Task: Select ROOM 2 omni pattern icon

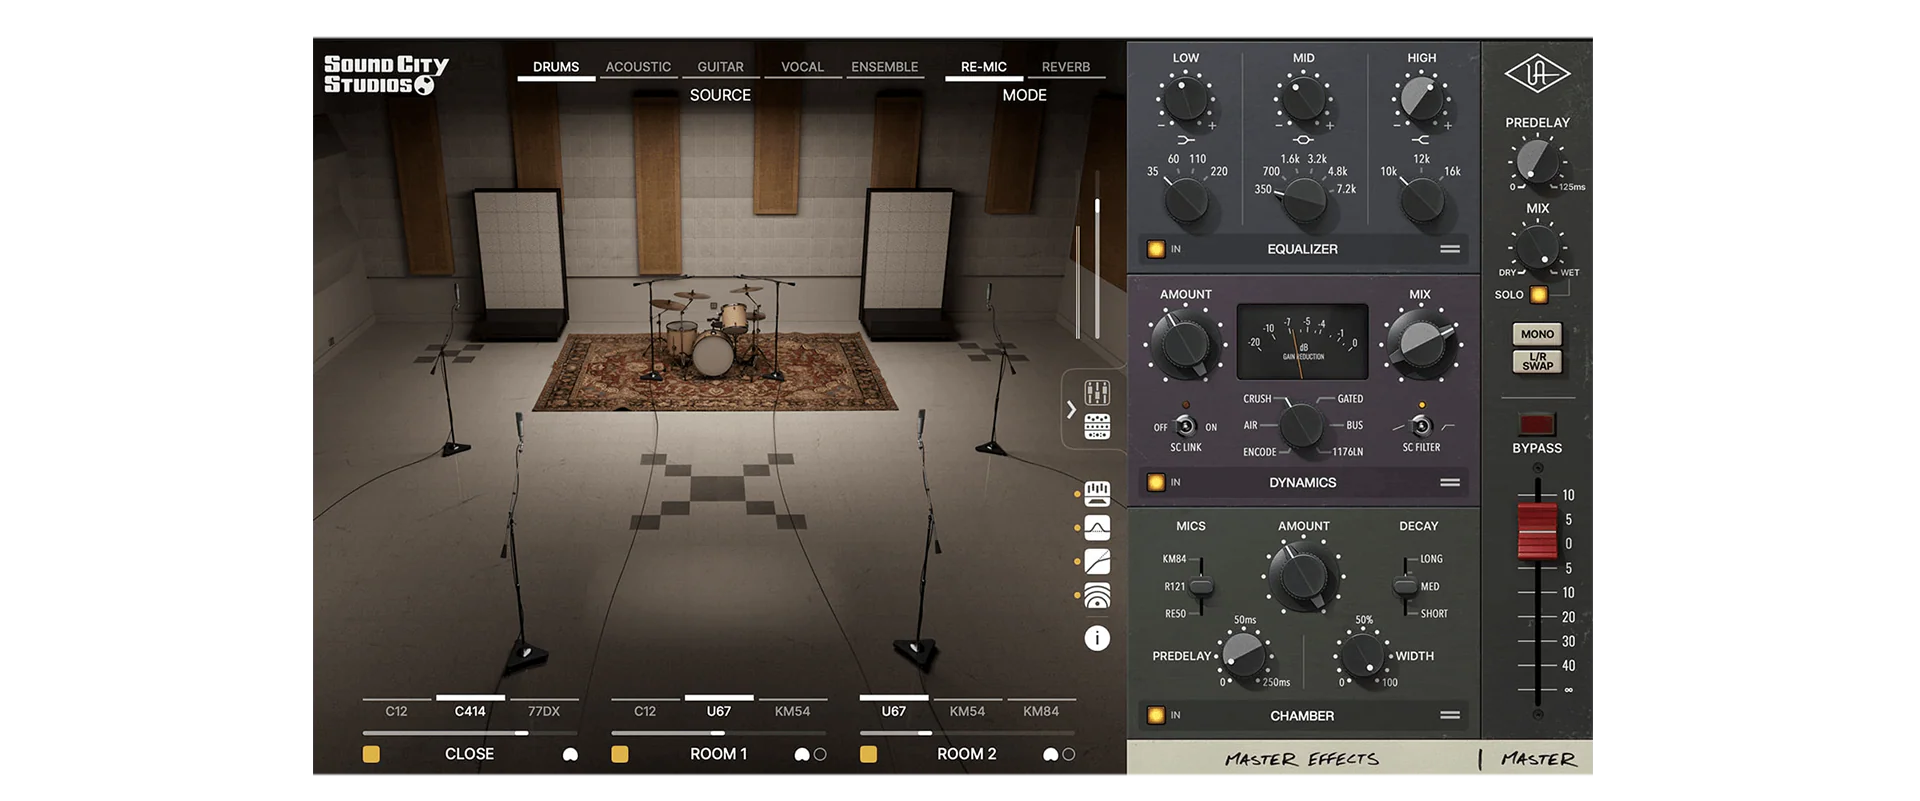Action: tap(1069, 755)
